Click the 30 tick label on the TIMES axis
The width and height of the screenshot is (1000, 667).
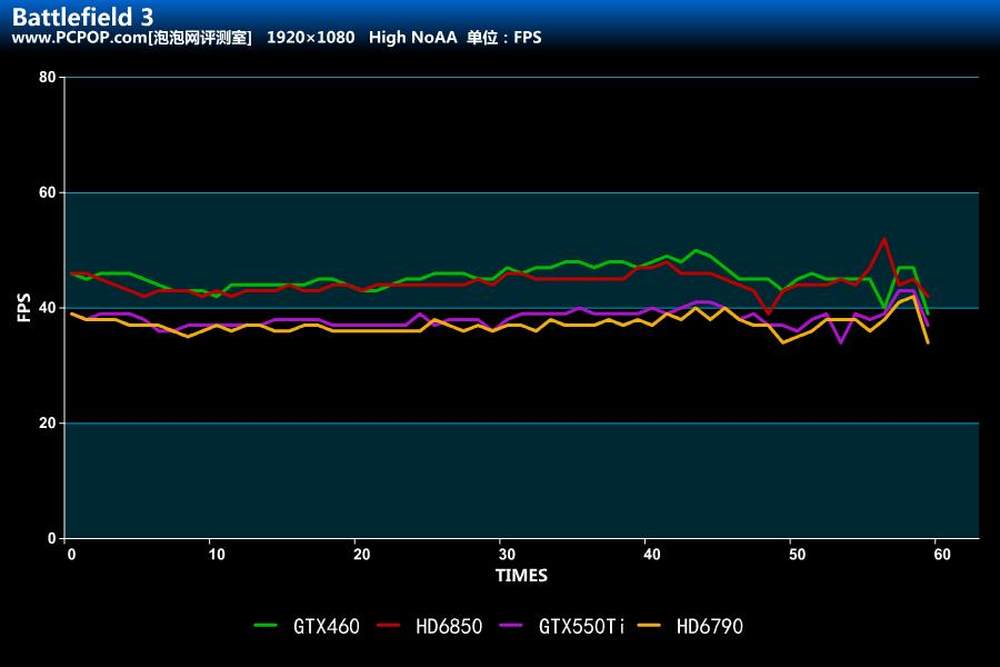click(507, 554)
